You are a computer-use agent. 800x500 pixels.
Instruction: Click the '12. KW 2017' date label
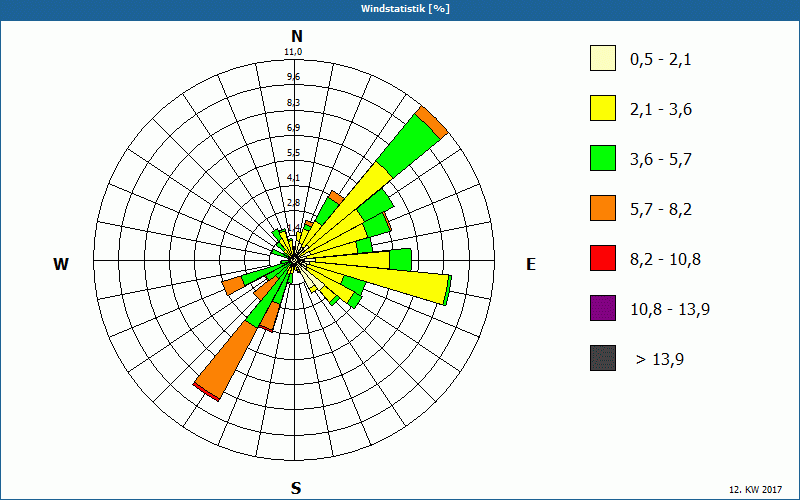(758, 490)
